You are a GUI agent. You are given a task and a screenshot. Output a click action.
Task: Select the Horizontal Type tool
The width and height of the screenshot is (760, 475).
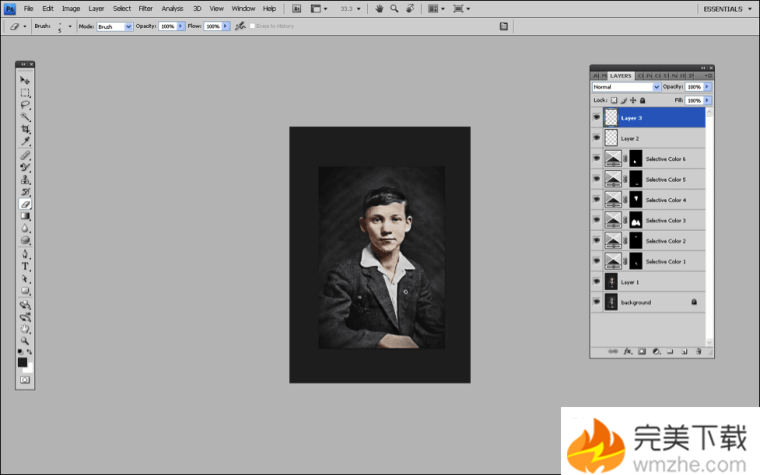26,267
